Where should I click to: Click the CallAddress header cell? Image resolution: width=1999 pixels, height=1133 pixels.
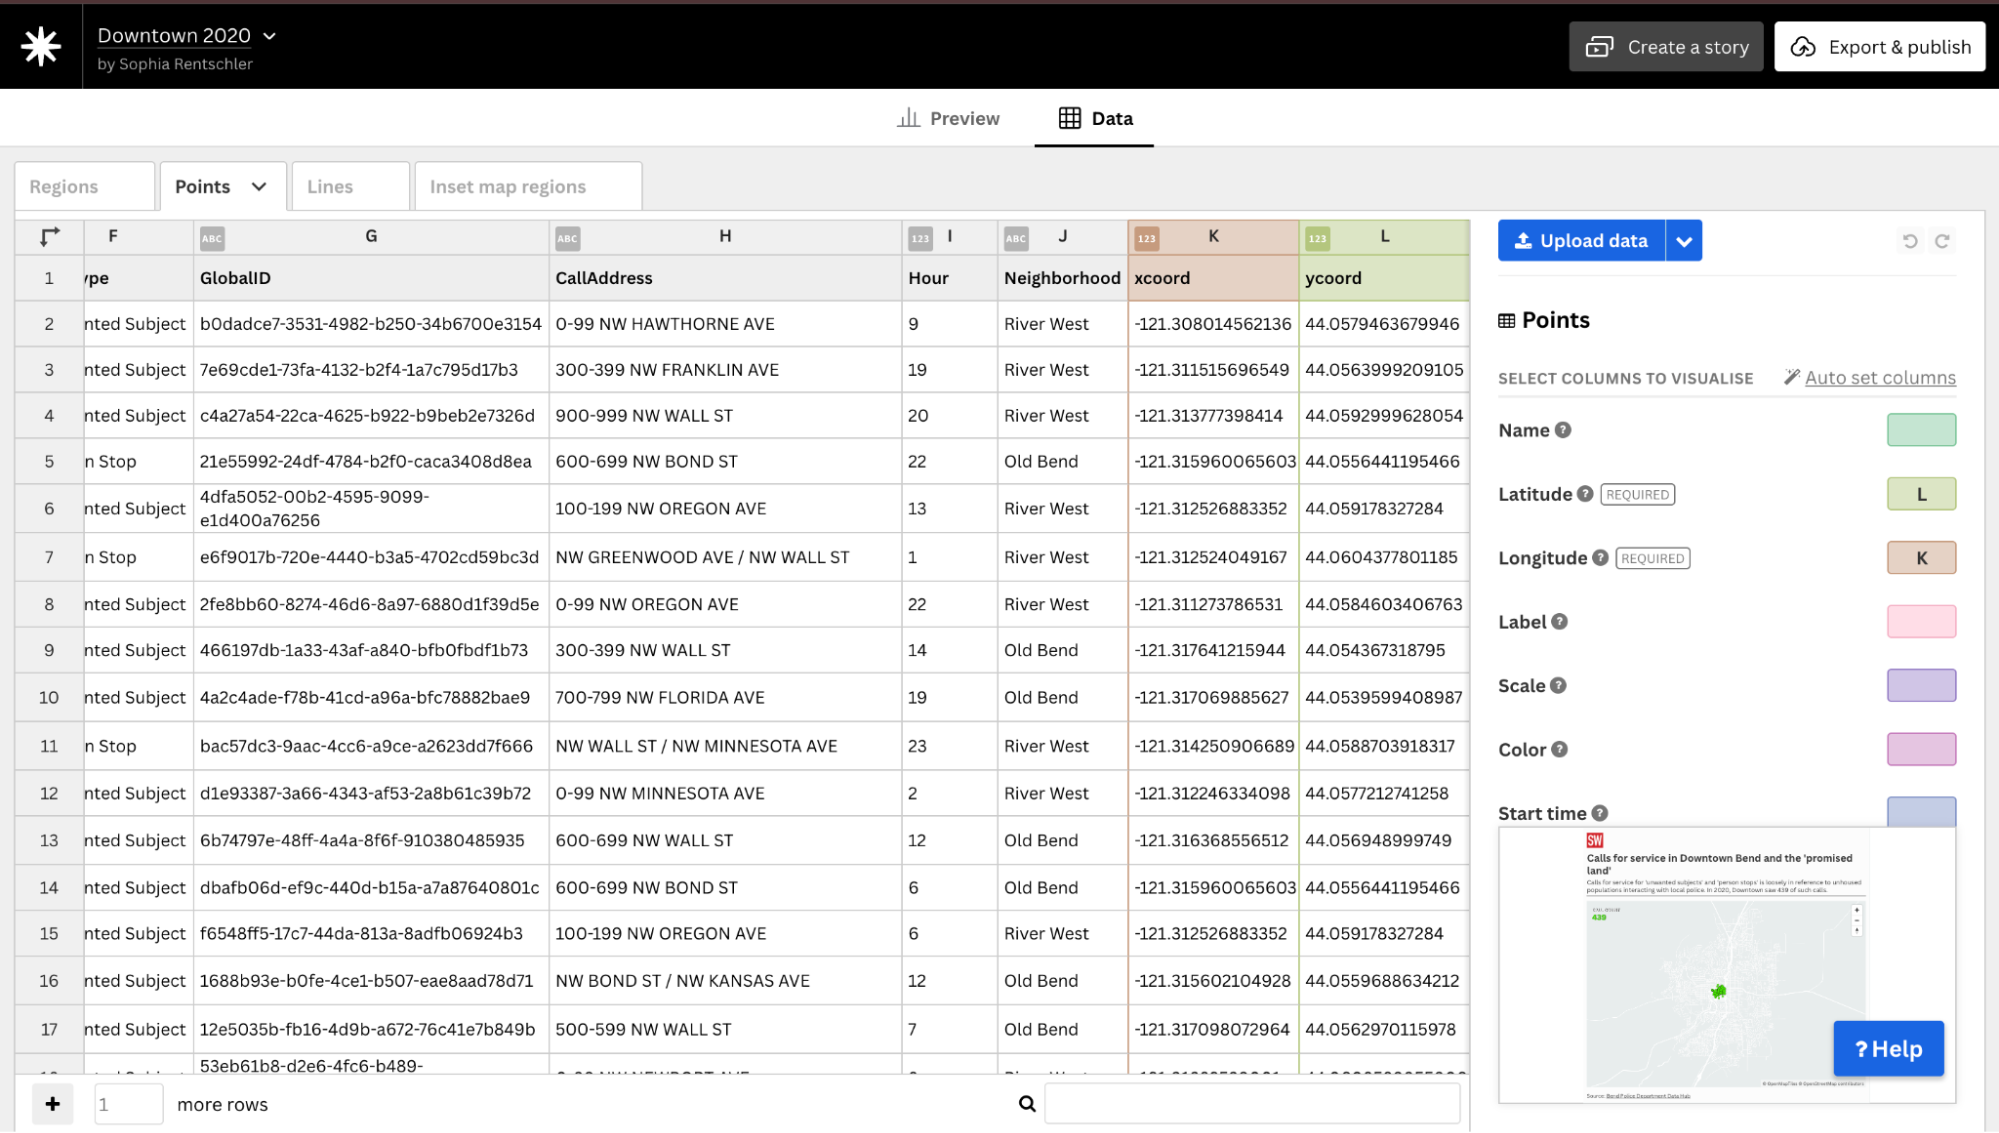pos(725,278)
